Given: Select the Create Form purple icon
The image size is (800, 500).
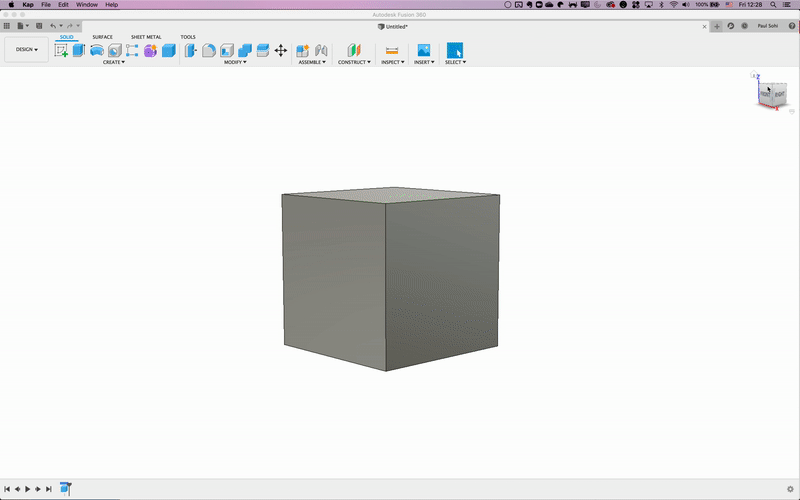Looking at the screenshot, I should click(150, 50).
